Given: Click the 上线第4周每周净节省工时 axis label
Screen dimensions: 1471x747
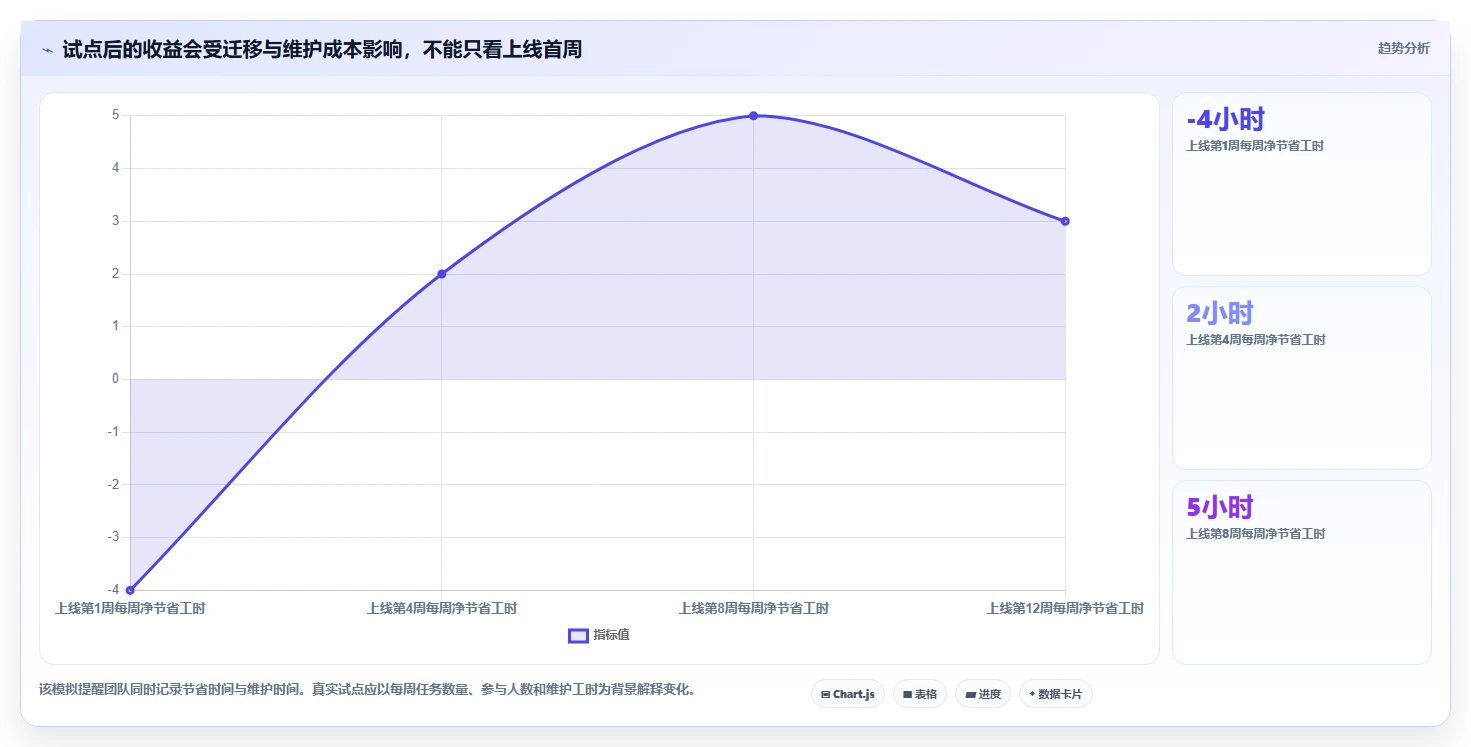Looking at the screenshot, I should [442, 608].
